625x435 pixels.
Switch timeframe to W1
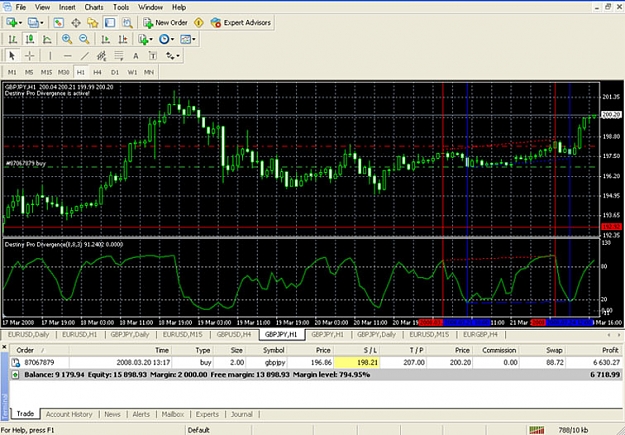click(132, 72)
